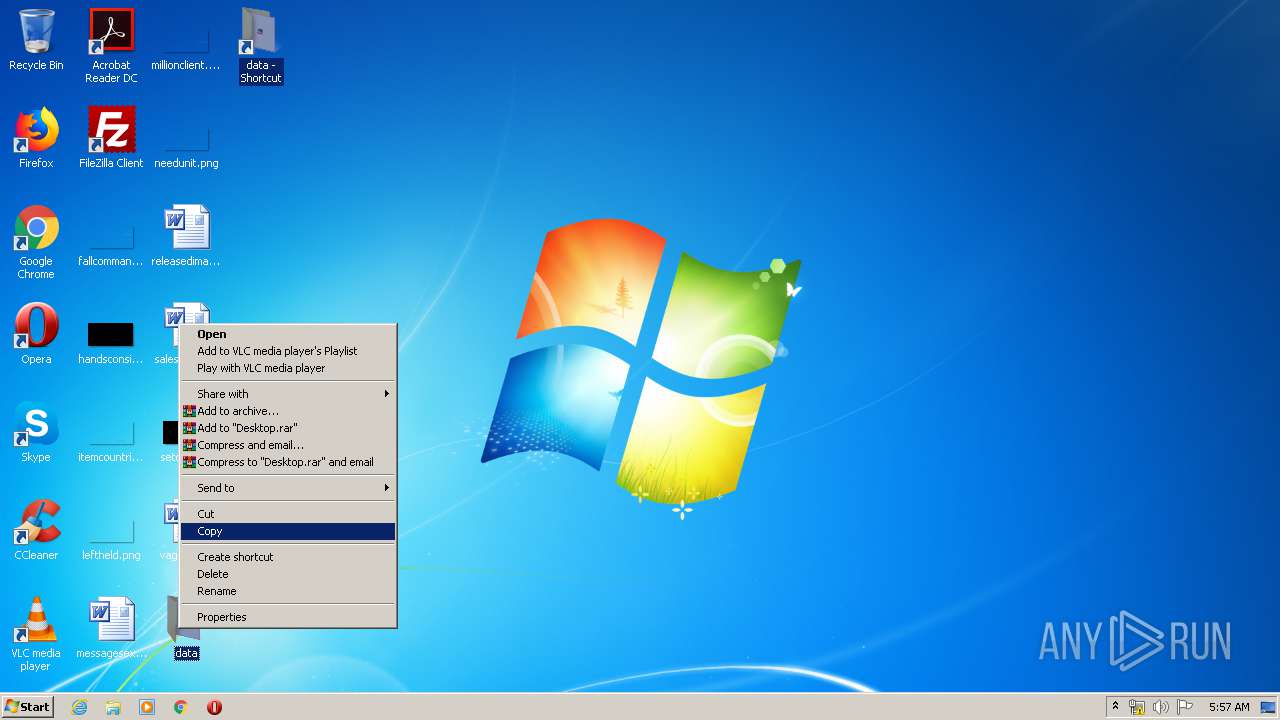Select the millionclient file on the desktop
This screenshot has width=1280, height=720.
pos(186,46)
